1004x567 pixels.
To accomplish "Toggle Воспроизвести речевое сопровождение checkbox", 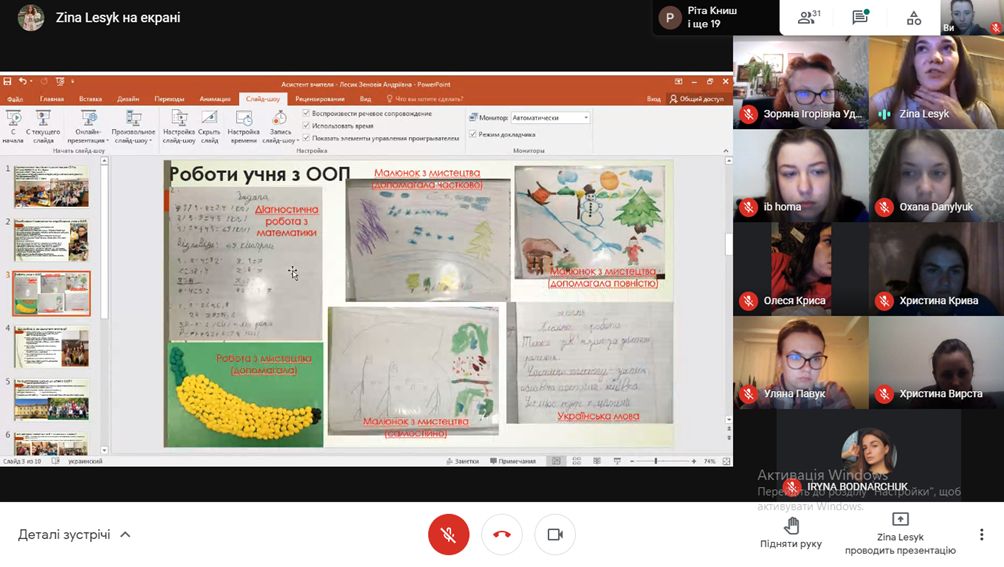I will (x=307, y=113).
